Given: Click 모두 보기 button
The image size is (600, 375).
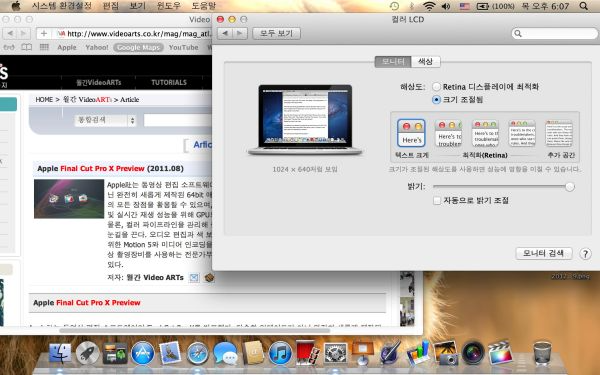Looking at the screenshot, I should [x=276, y=33].
